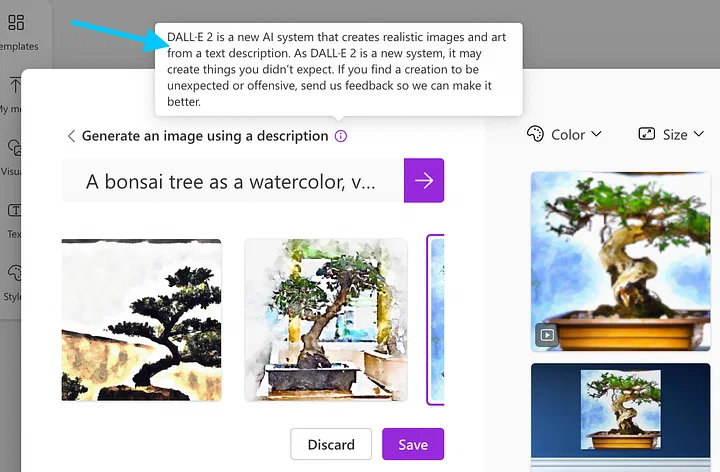Expand the Size dropdown
Image resolution: width=720 pixels, height=472 pixels.
(671, 134)
